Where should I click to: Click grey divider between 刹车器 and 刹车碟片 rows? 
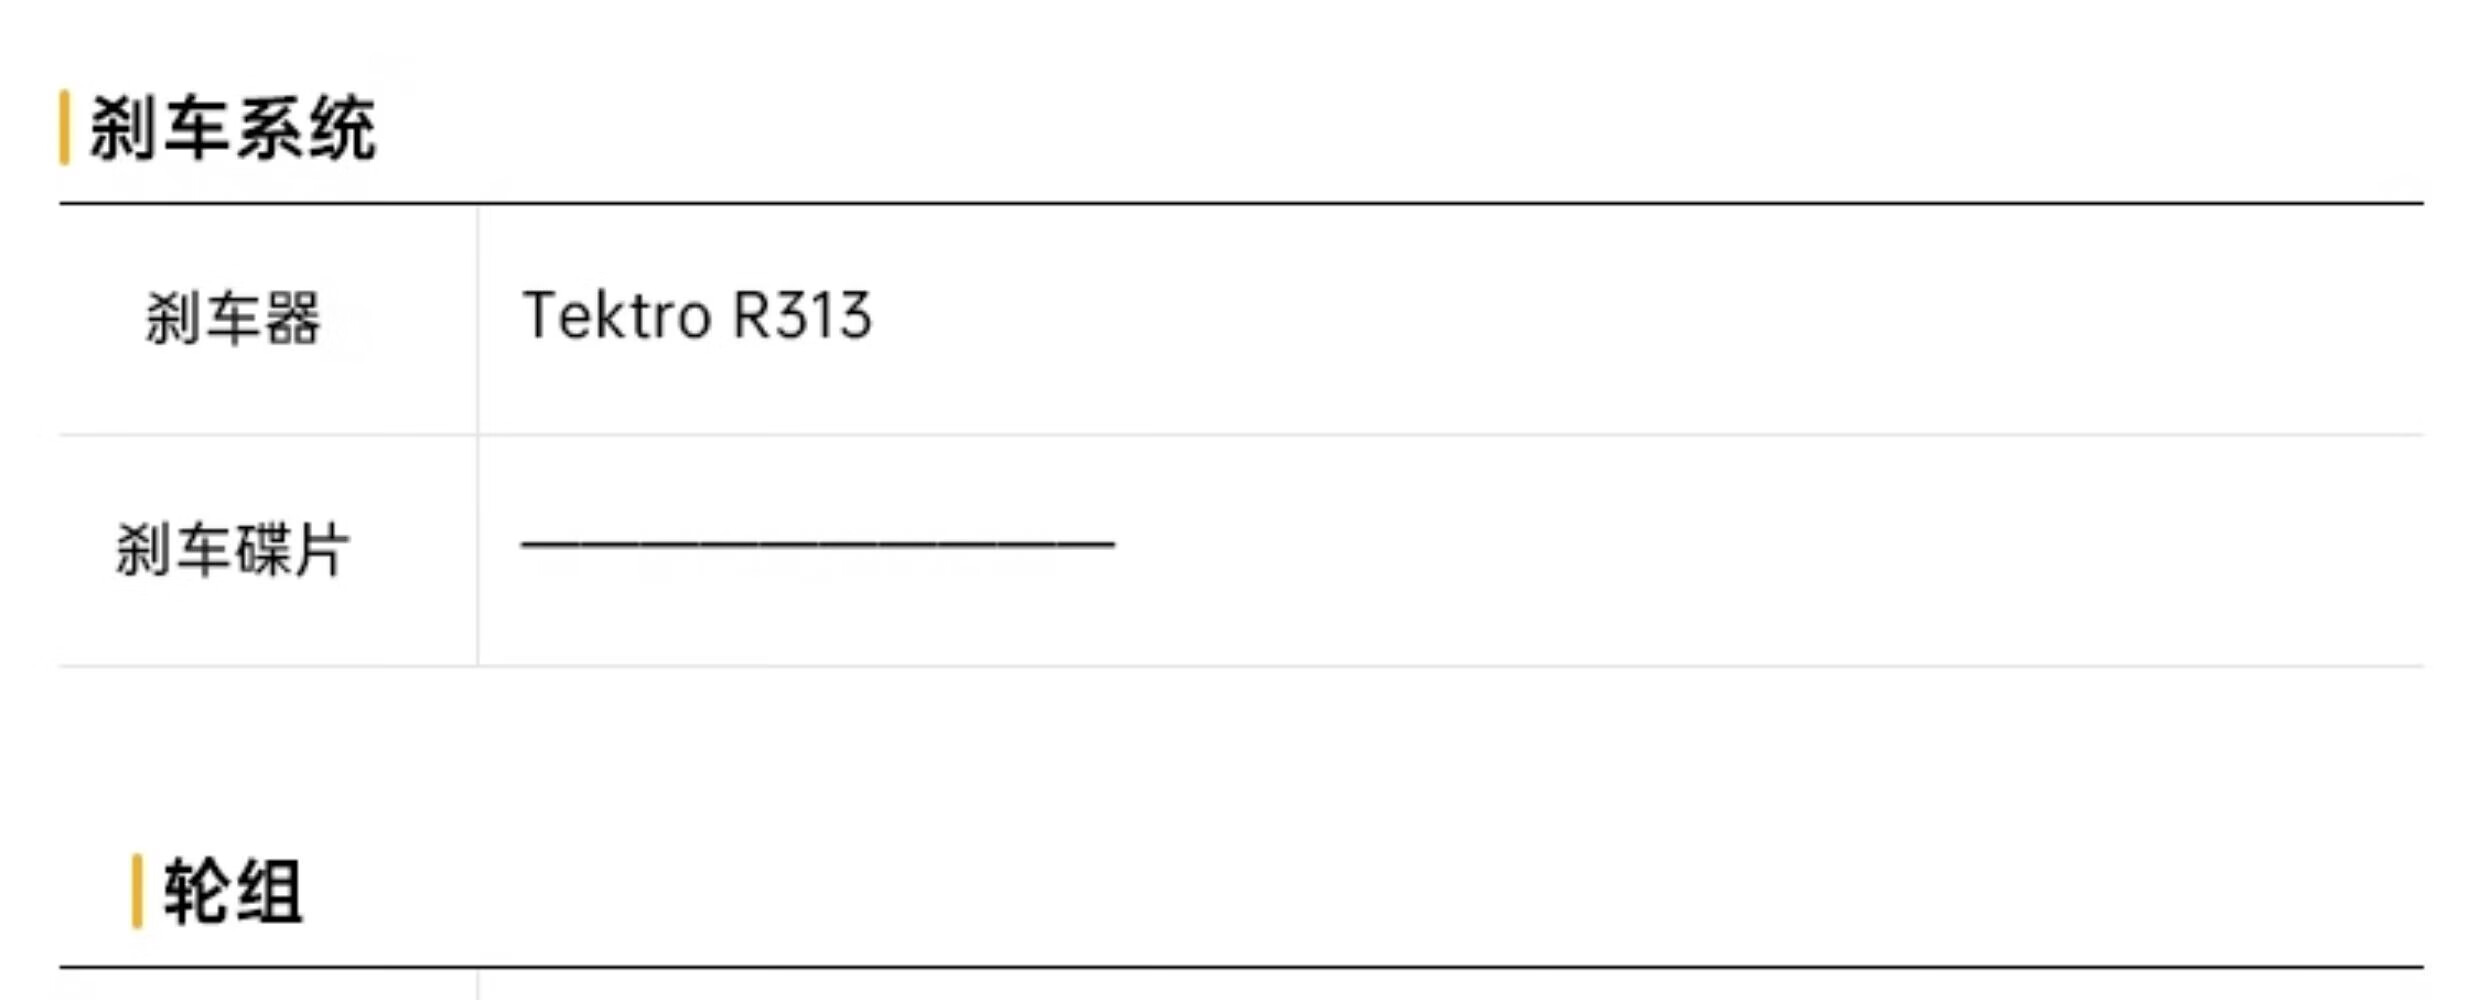(x=1241, y=435)
